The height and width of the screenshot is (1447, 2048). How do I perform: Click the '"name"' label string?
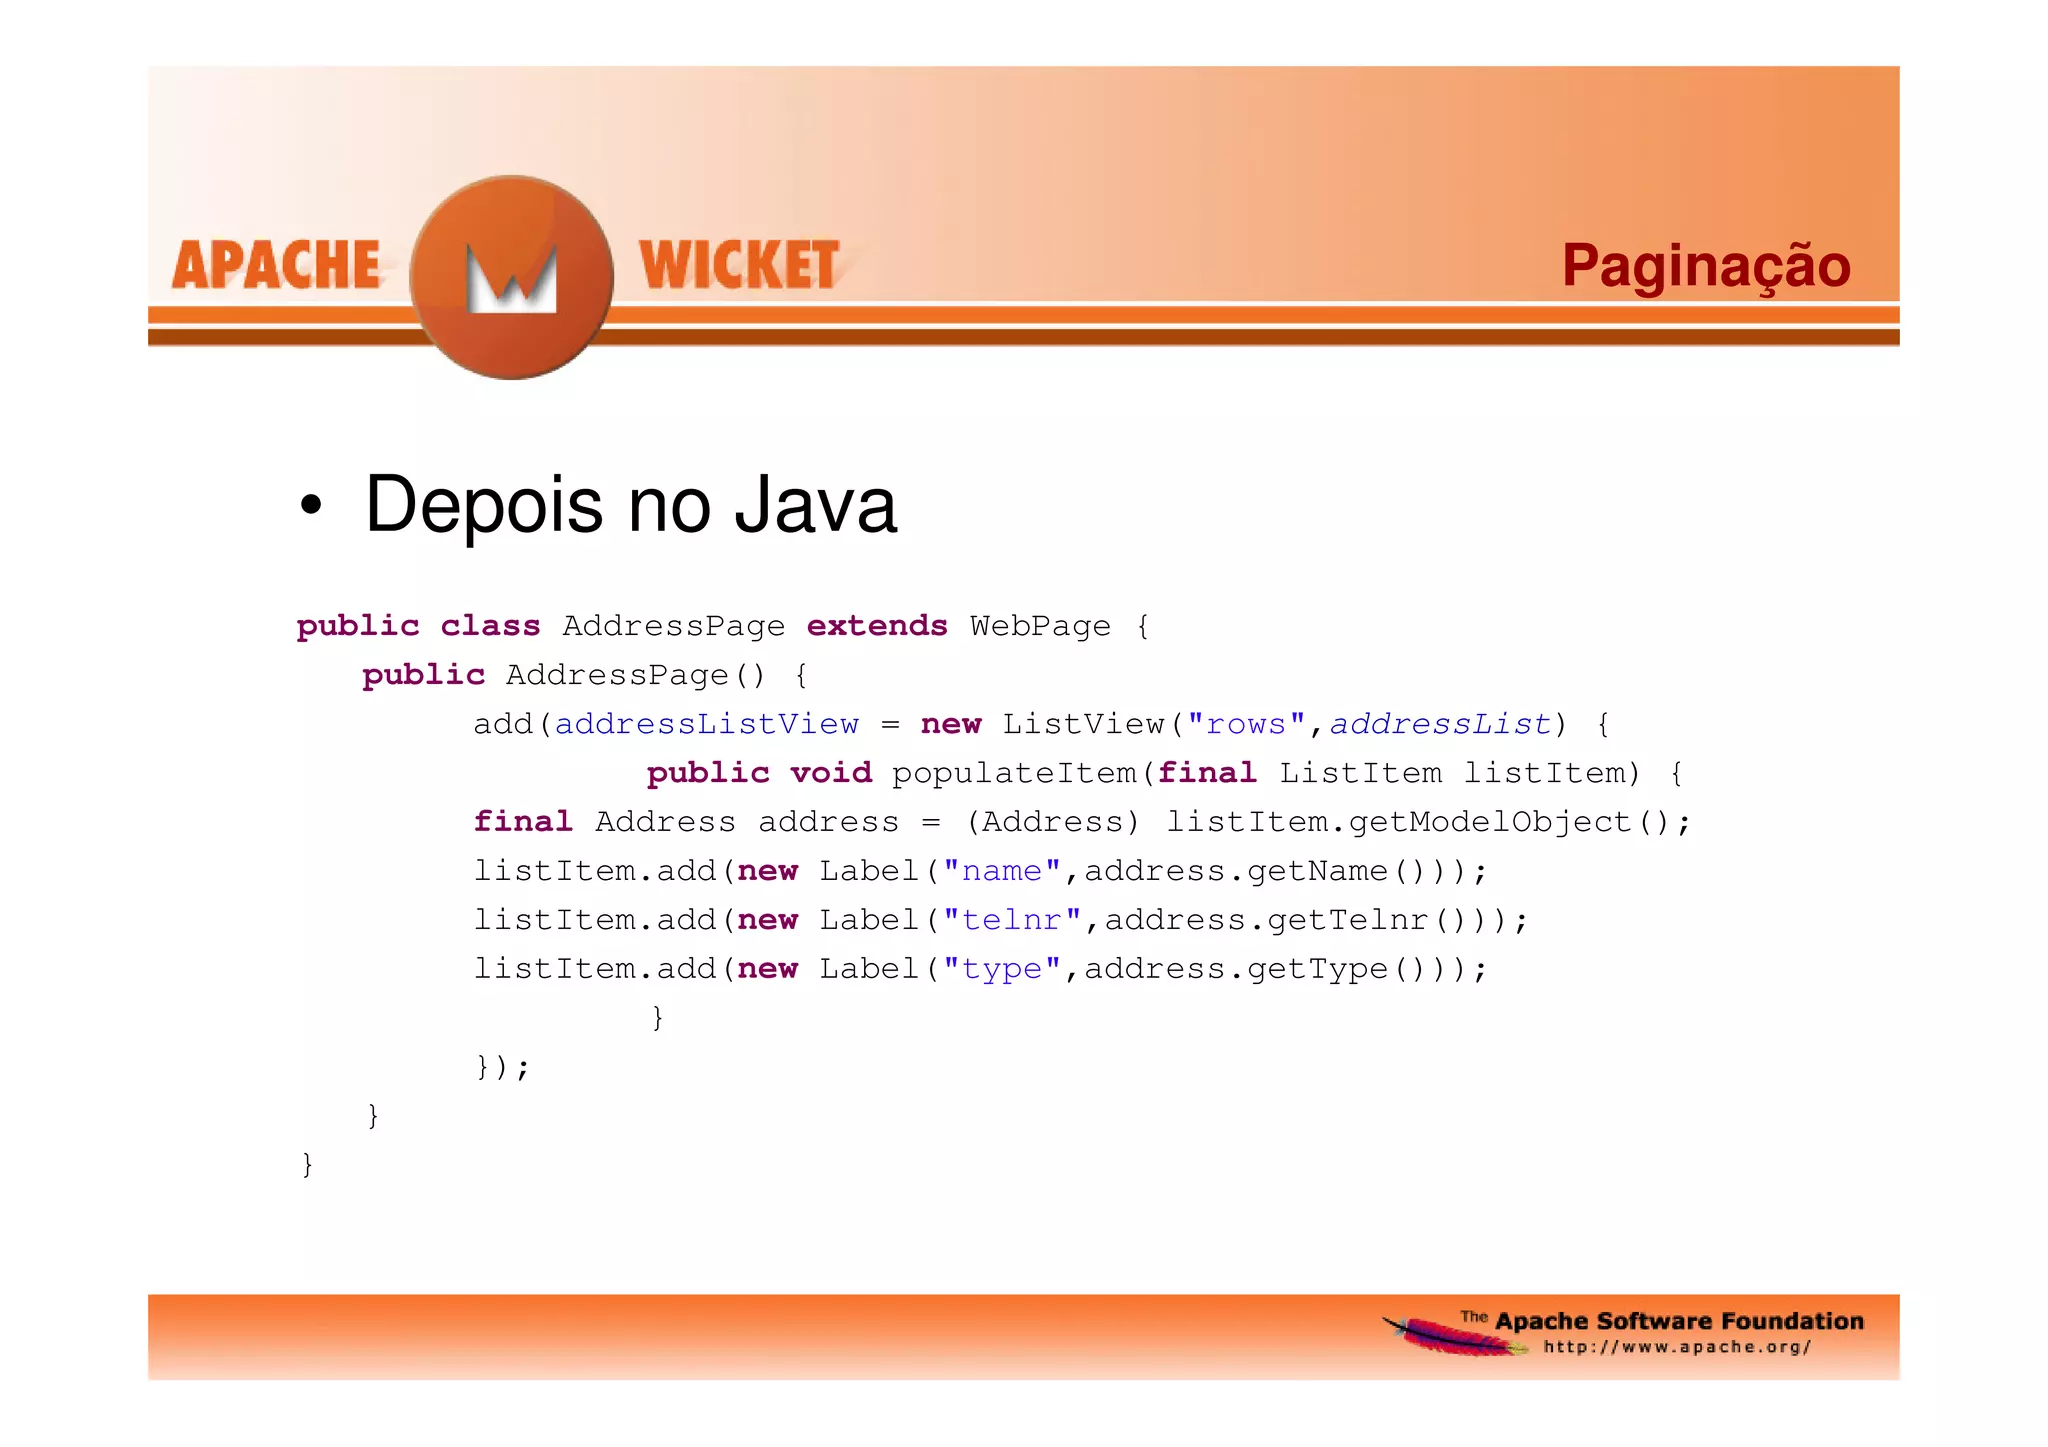pos(1002,870)
